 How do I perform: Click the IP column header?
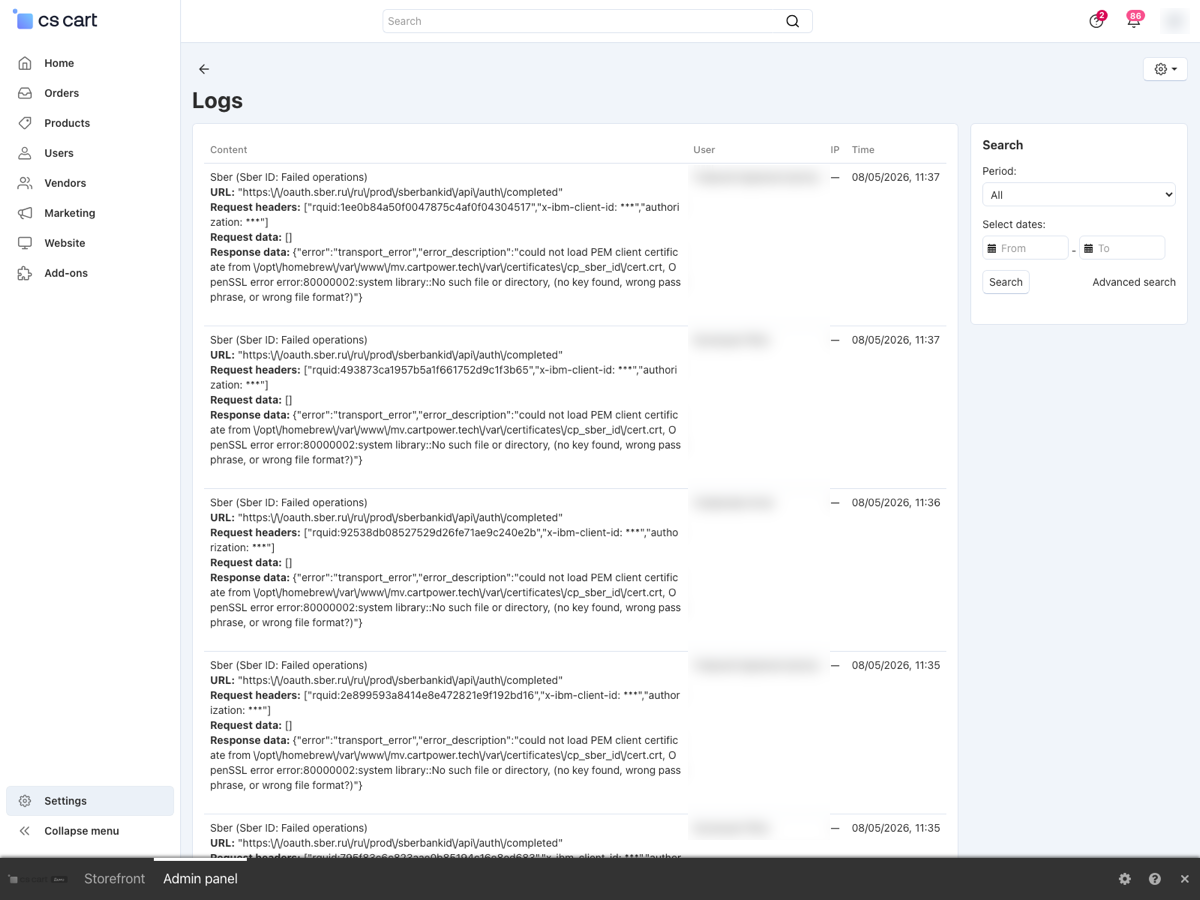pyautogui.click(x=835, y=150)
